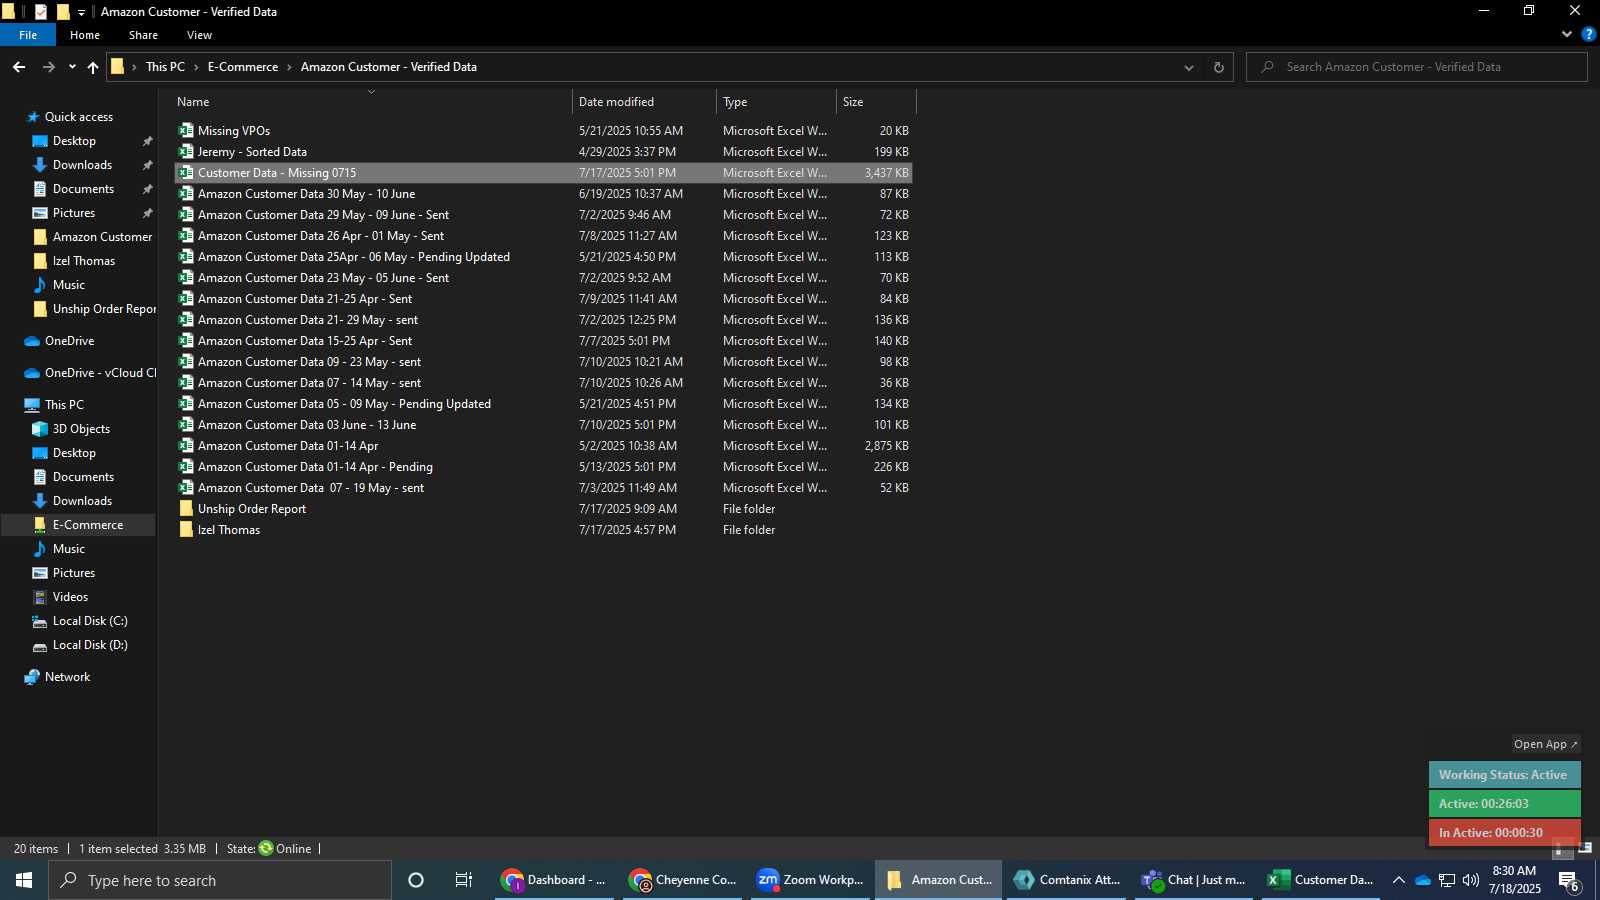Switch to Excel Customer Data taskbar app
Image resolution: width=1600 pixels, height=900 pixels.
click(x=1320, y=880)
